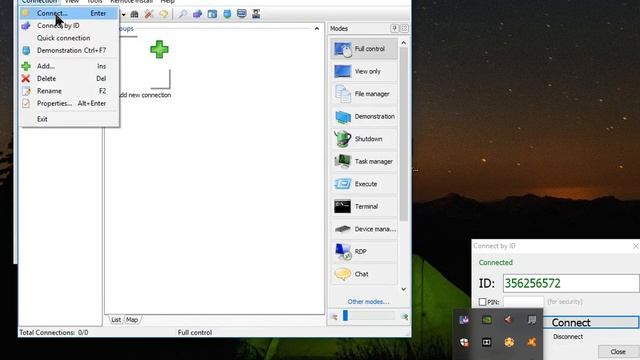Choose Connect by ID menu entry
The height and width of the screenshot is (360, 640).
pos(69,26)
